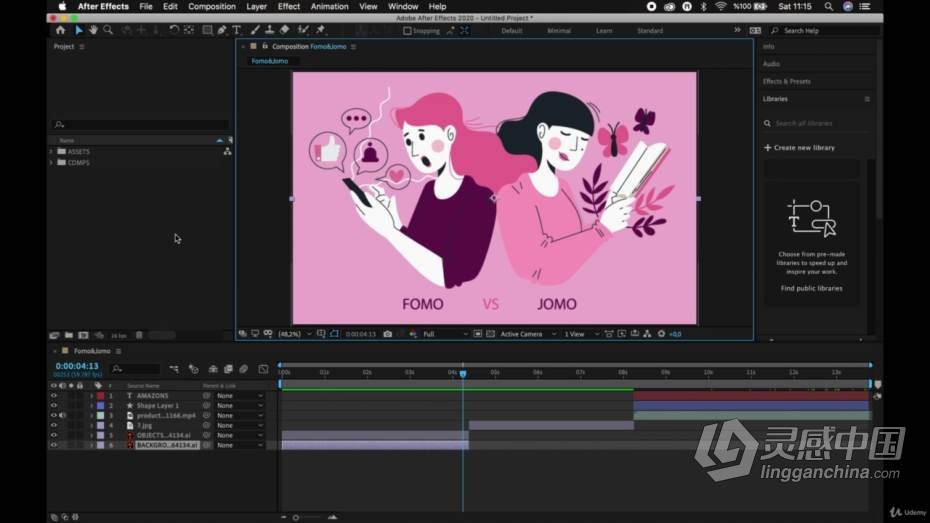The width and height of the screenshot is (930, 523).
Task: Select the Eraser tool
Action: coord(284,30)
